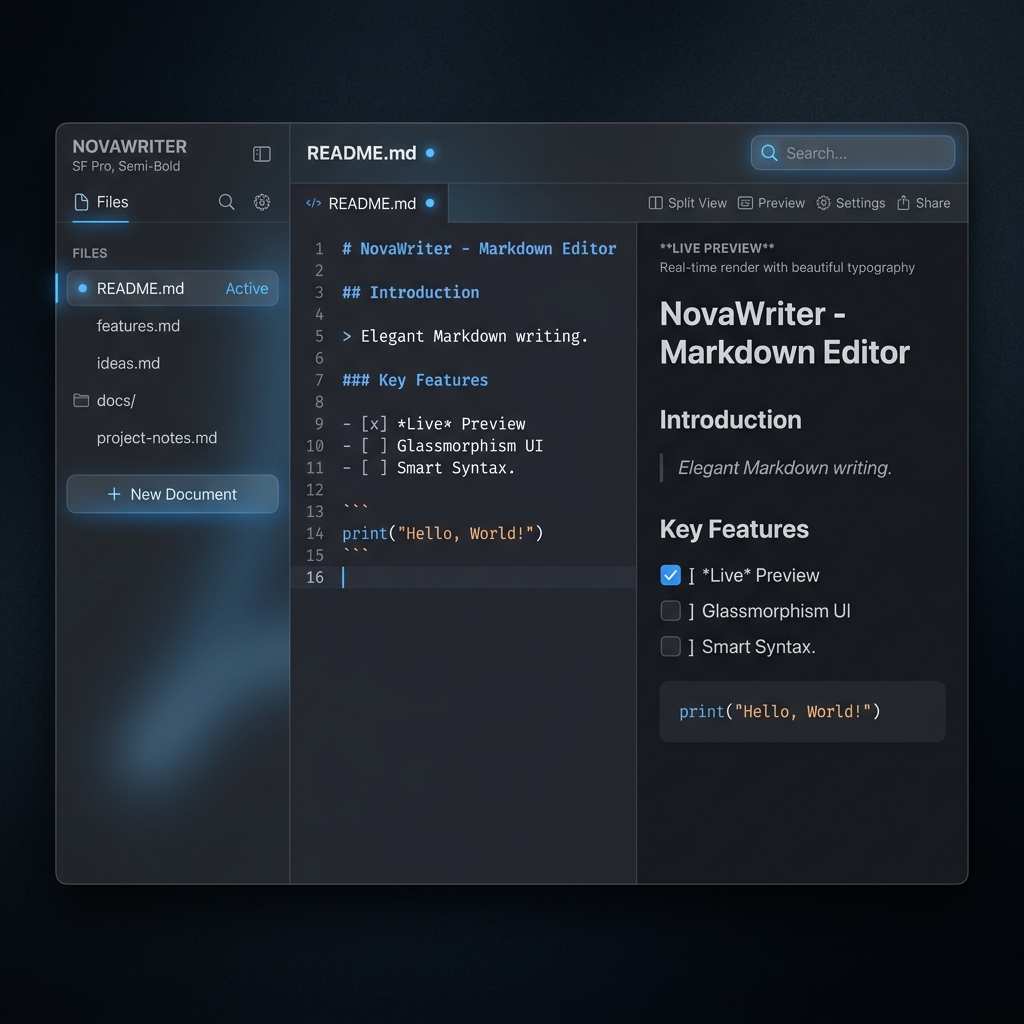Click the preview code block print statement
Viewport: 1024px width, 1024px height.
tap(780, 711)
